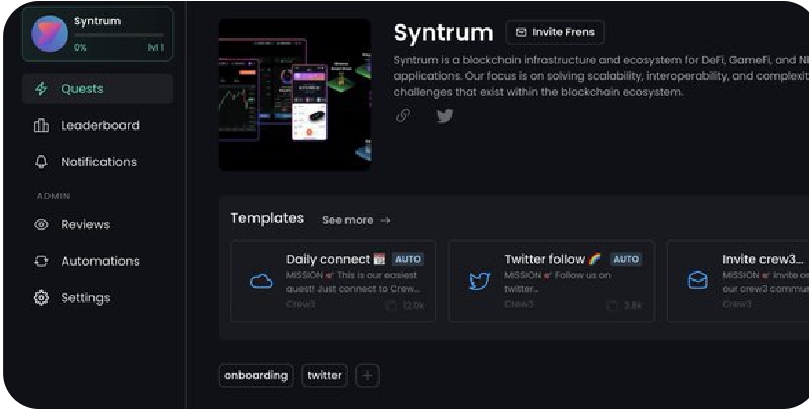809x409 pixels.
Task: Click the Leaderboard bar chart icon
Action: 41,125
